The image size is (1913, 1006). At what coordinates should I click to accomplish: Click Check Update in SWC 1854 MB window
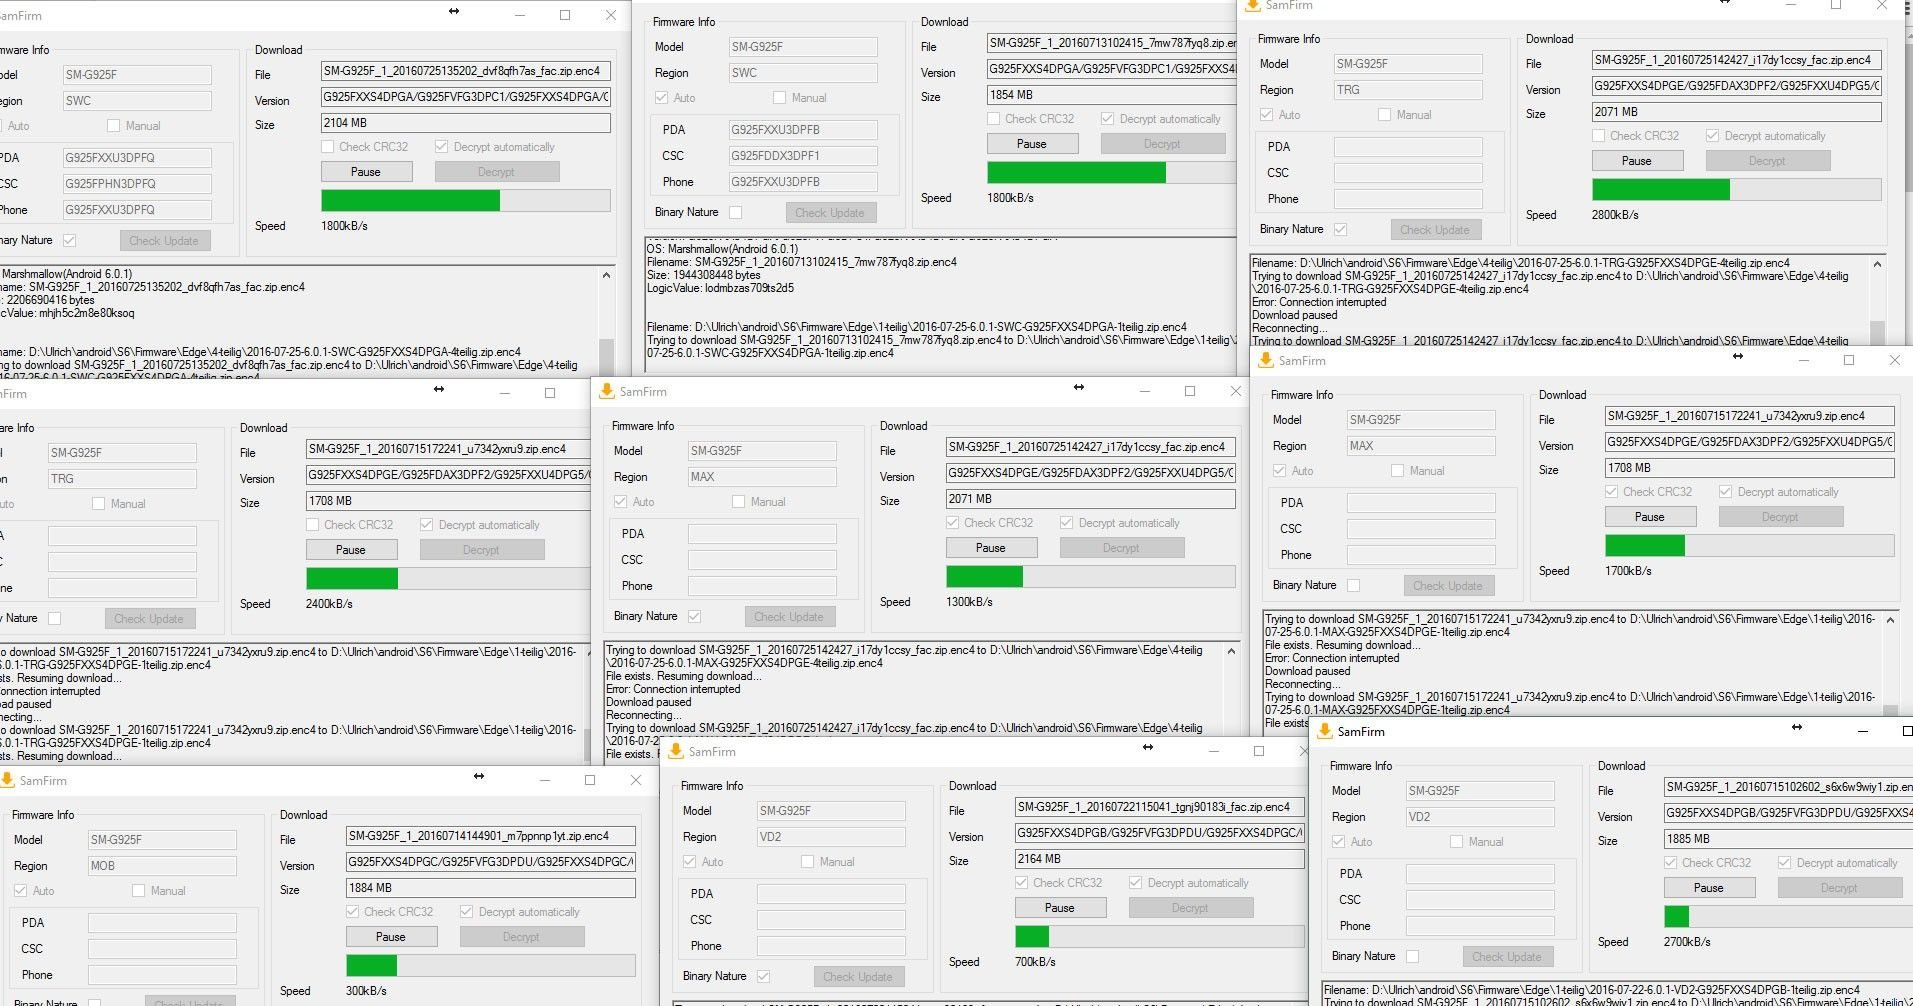pos(830,213)
